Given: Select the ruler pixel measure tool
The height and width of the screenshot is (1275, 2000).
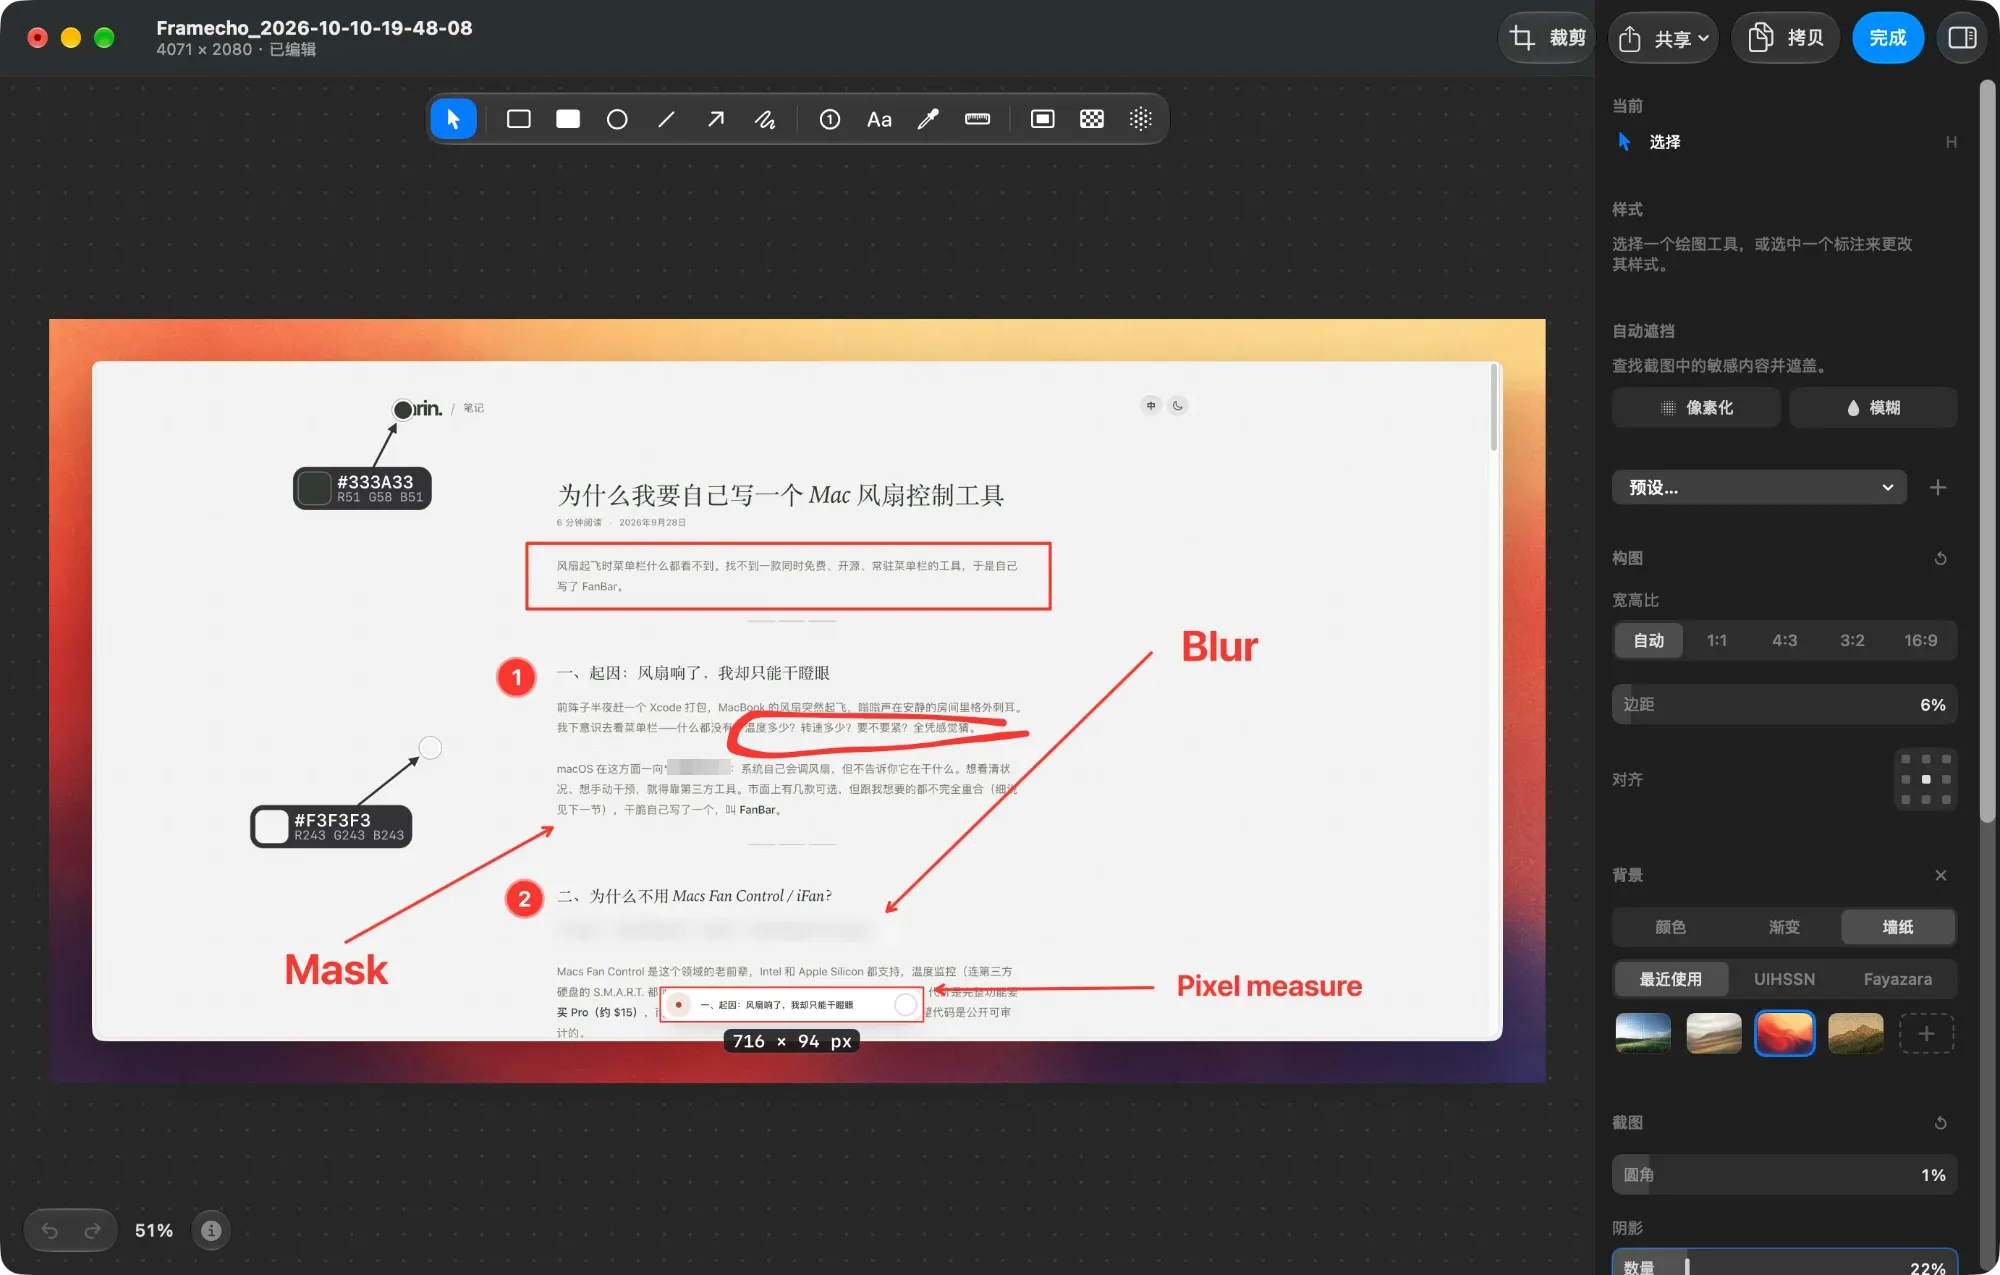Looking at the screenshot, I should coord(977,119).
